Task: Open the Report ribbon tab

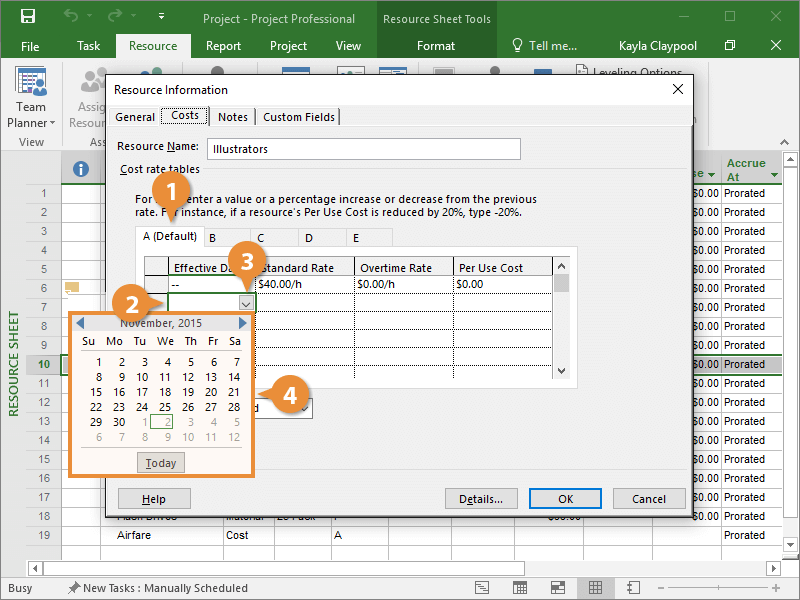Action: (x=223, y=45)
